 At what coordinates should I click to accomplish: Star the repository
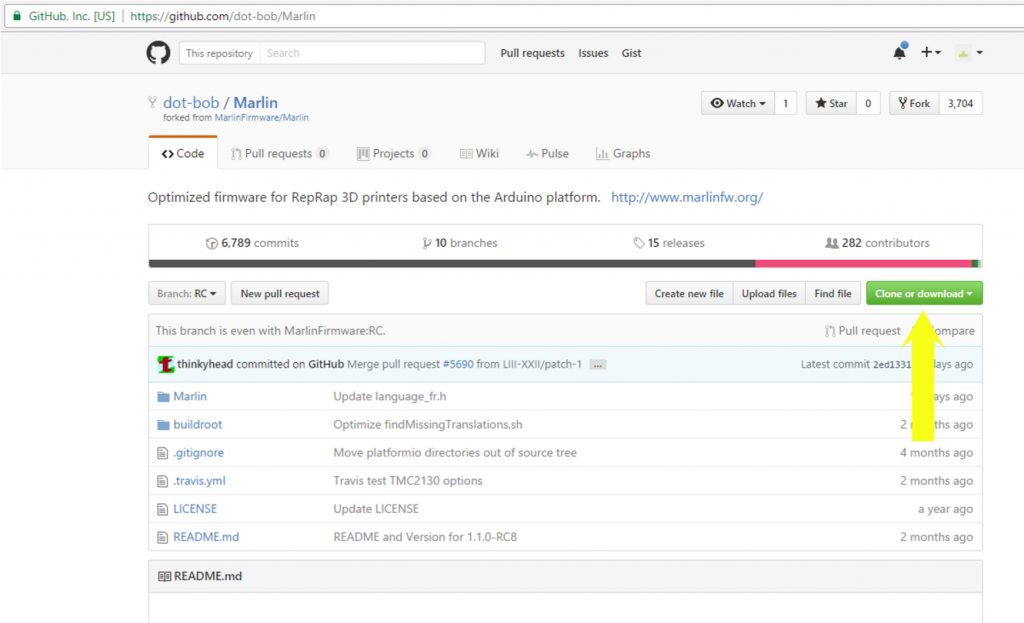click(831, 103)
